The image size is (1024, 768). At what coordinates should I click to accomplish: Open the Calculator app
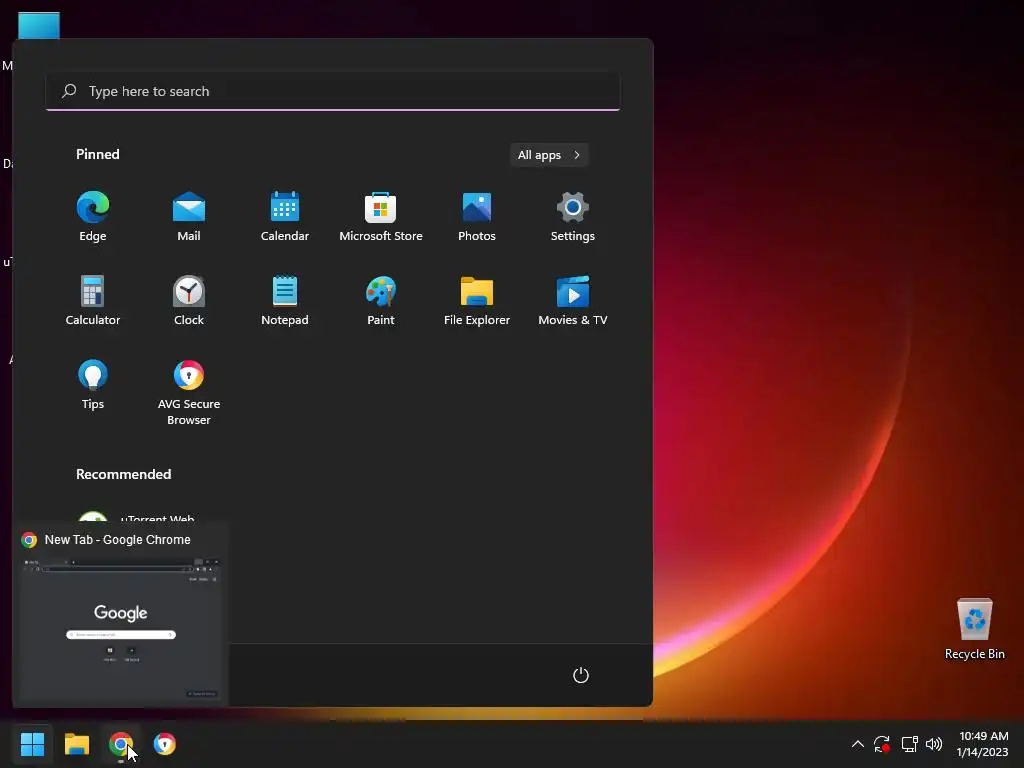pyautogui.click(x=93, y=300)
